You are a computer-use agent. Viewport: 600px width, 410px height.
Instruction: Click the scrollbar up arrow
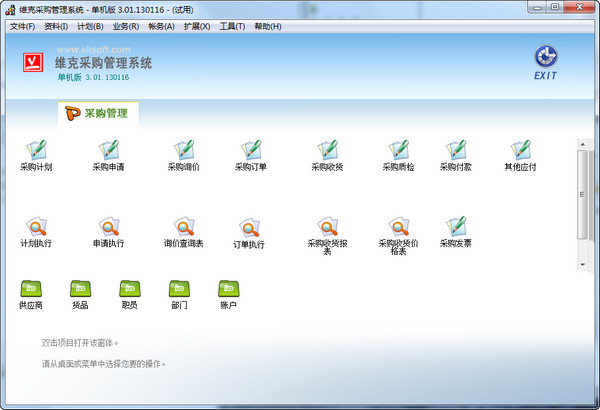point(582,144)
